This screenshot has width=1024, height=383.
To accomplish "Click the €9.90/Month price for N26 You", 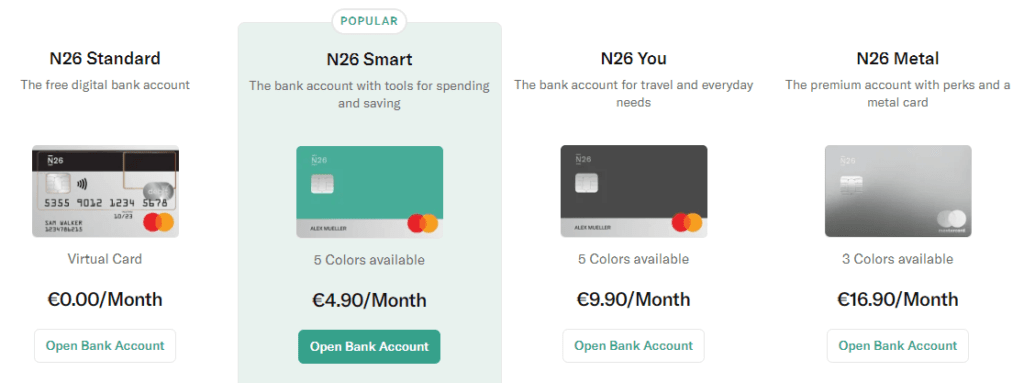I will pos(633,299).
